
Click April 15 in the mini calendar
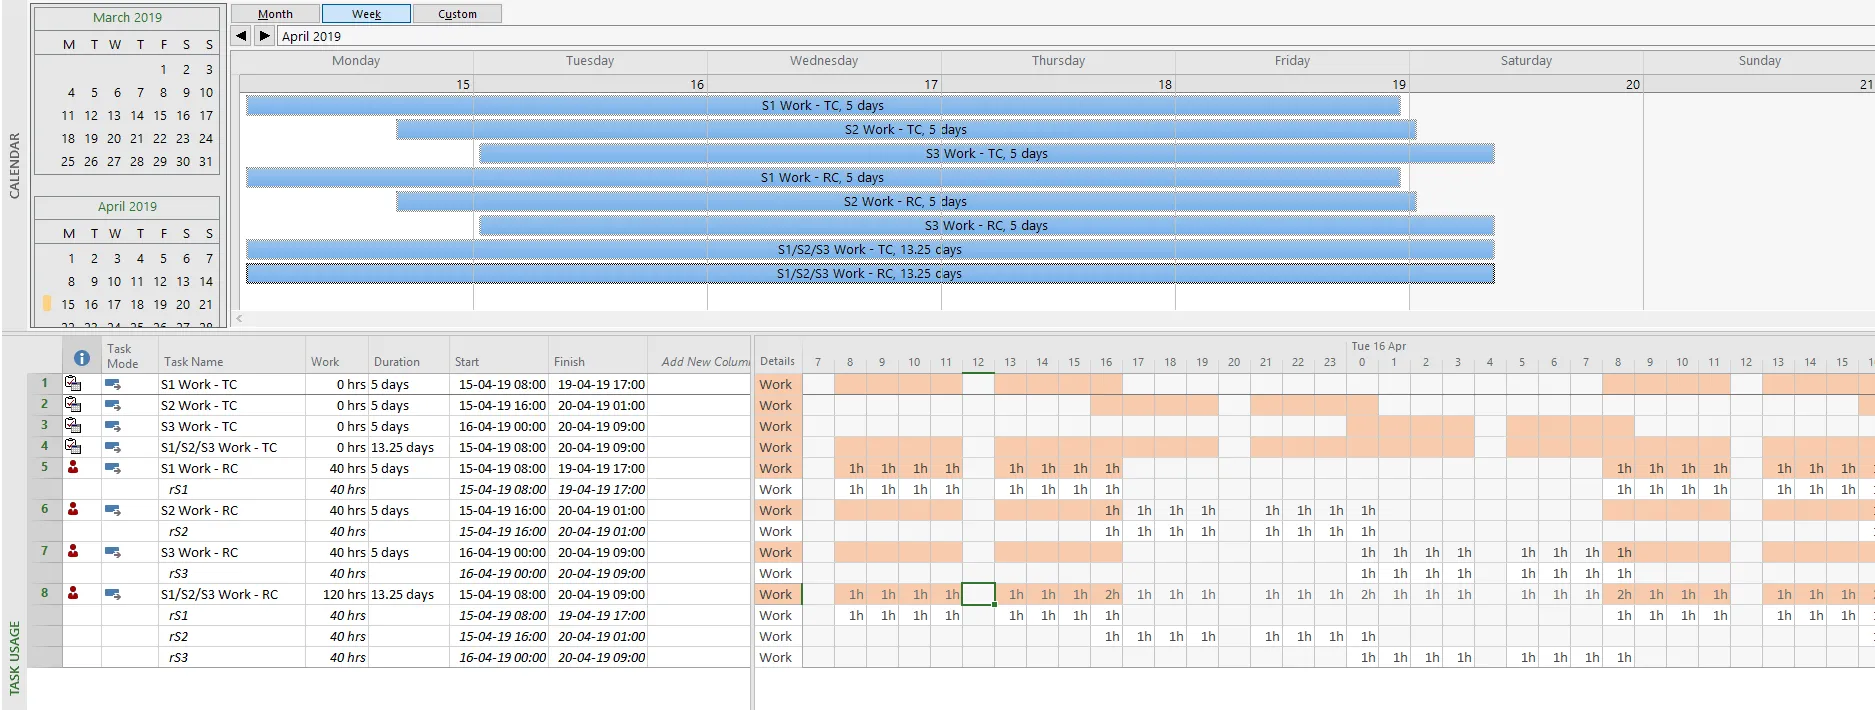(x=68, y=304)
